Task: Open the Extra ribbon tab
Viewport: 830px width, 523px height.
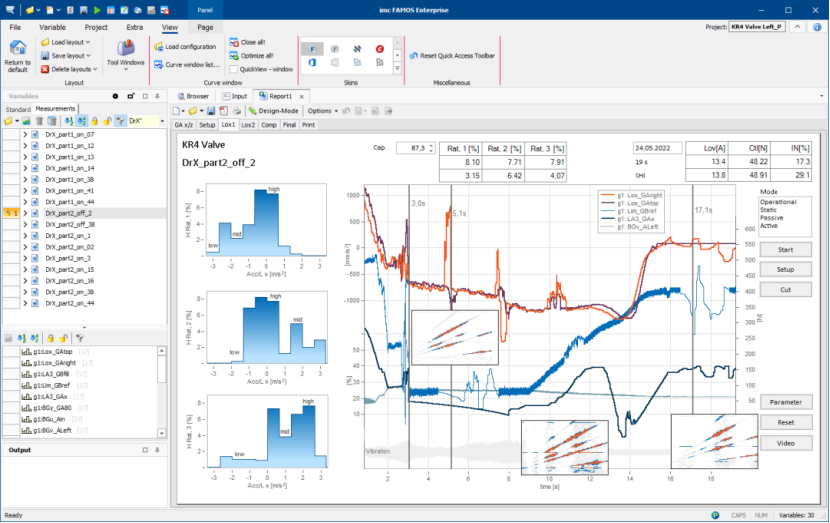Action: pyautogui.click(x=134, y=27)
